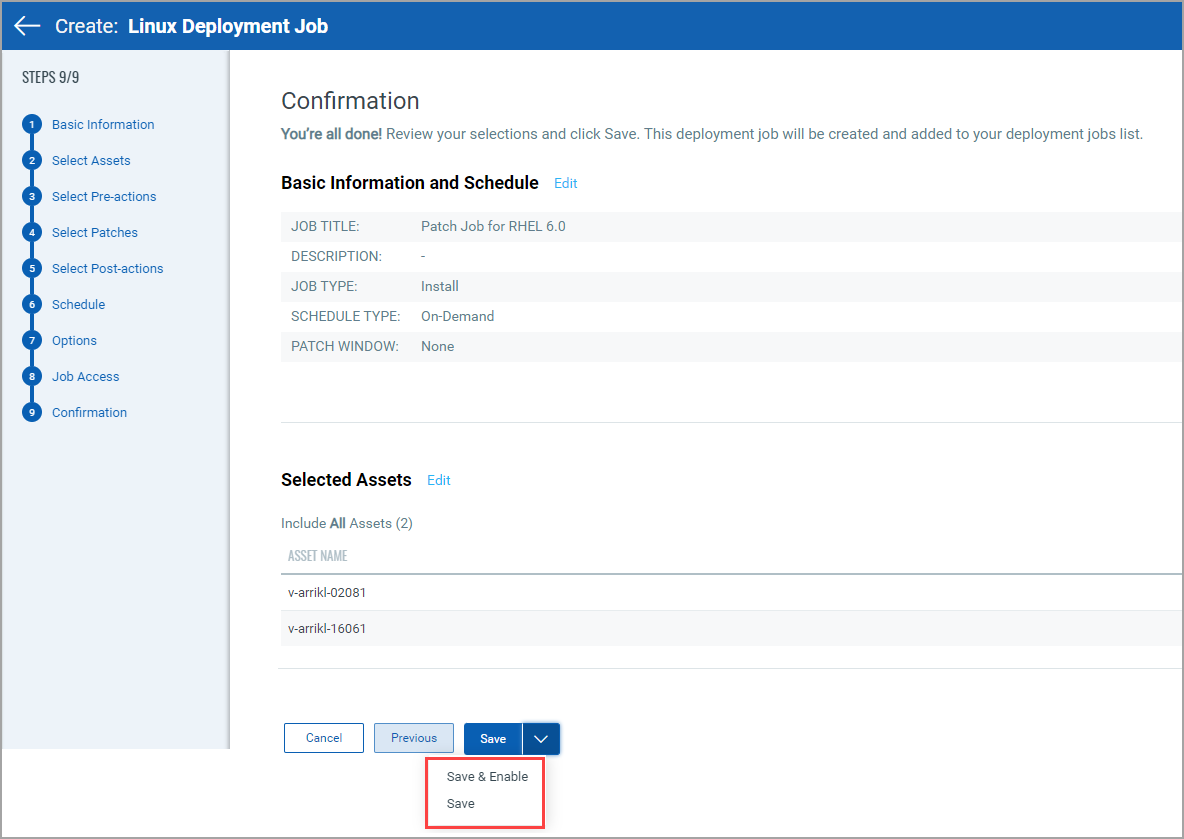1184x839 pixels.
Task: Go back with the Previous button
Action: click(414, 738)
